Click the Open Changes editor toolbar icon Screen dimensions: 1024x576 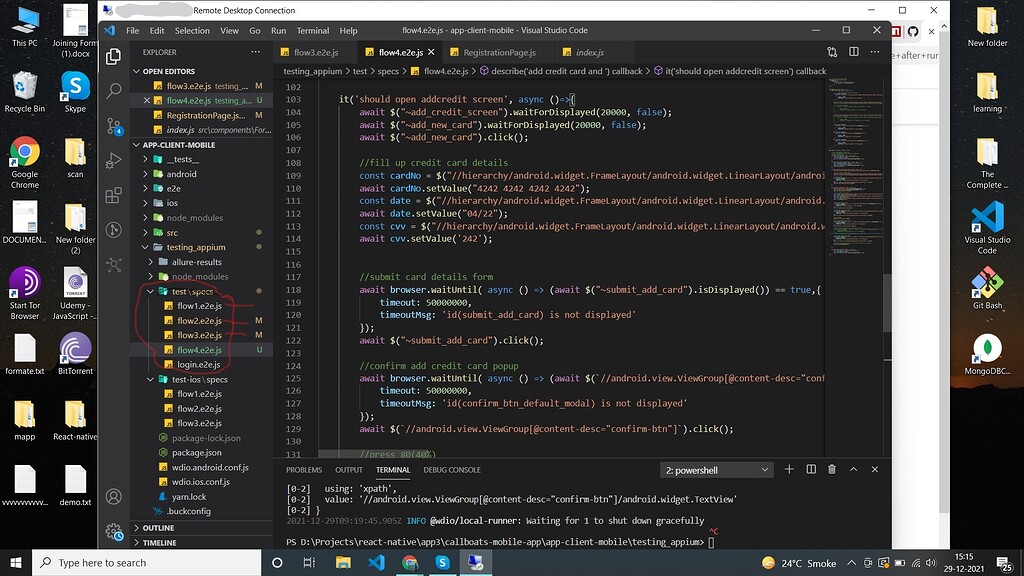click(832, 52)
